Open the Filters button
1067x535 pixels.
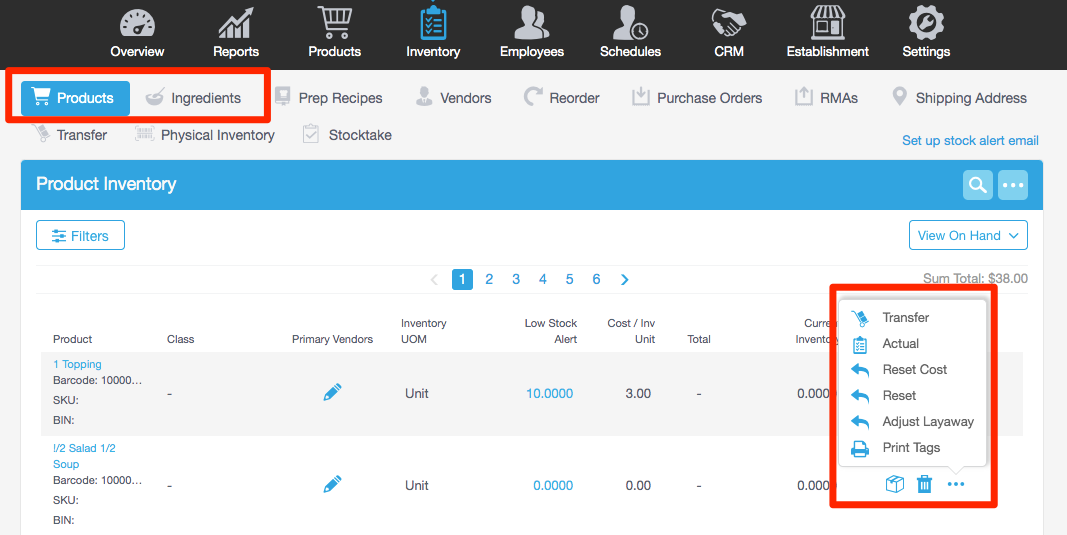[x=80, y=236]
